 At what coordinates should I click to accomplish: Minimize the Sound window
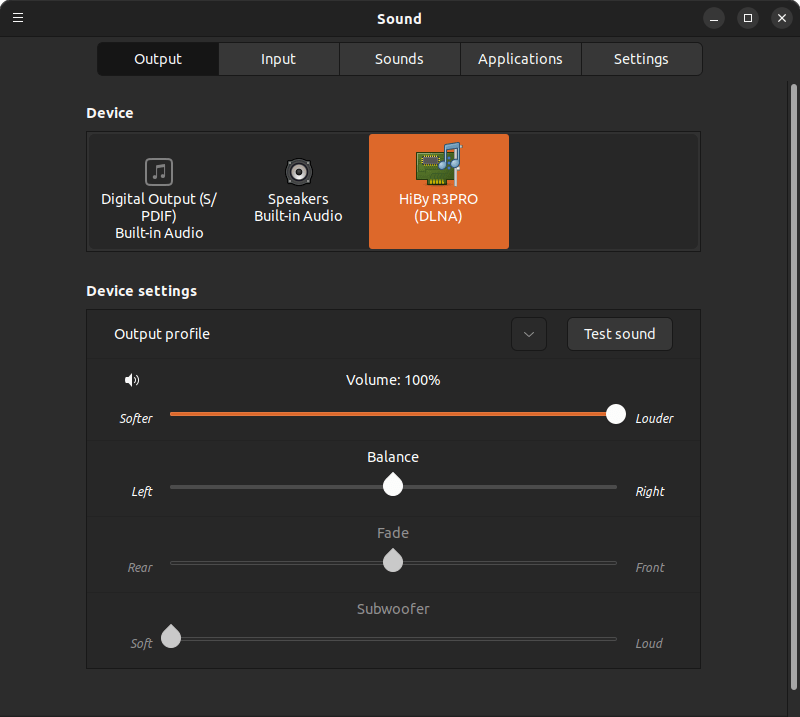(x=714, y=18)
